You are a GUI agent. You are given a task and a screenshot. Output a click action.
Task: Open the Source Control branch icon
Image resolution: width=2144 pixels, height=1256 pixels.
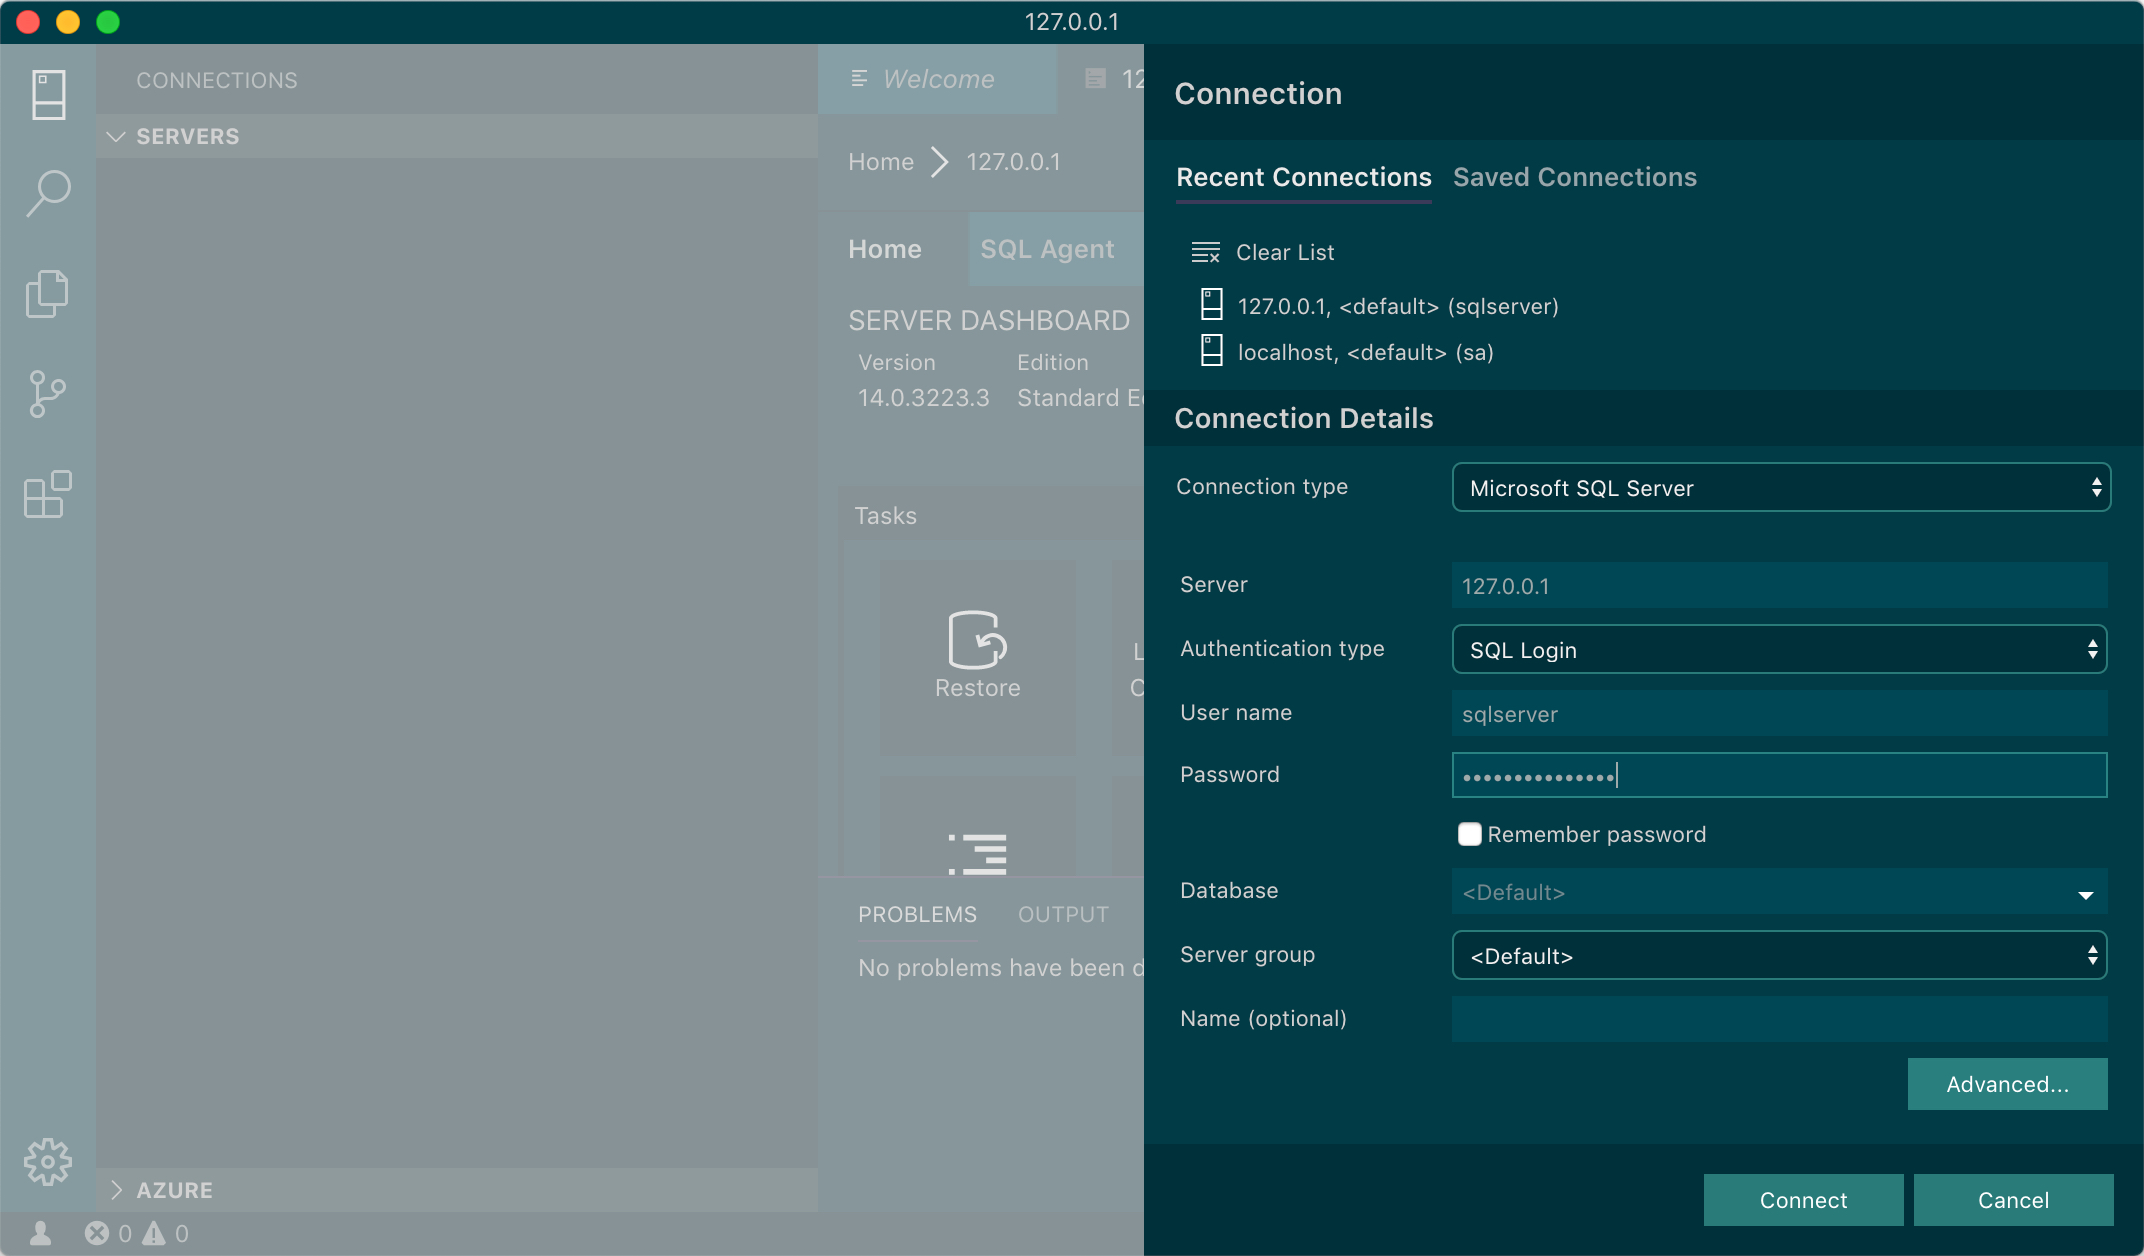click(48, 394)
